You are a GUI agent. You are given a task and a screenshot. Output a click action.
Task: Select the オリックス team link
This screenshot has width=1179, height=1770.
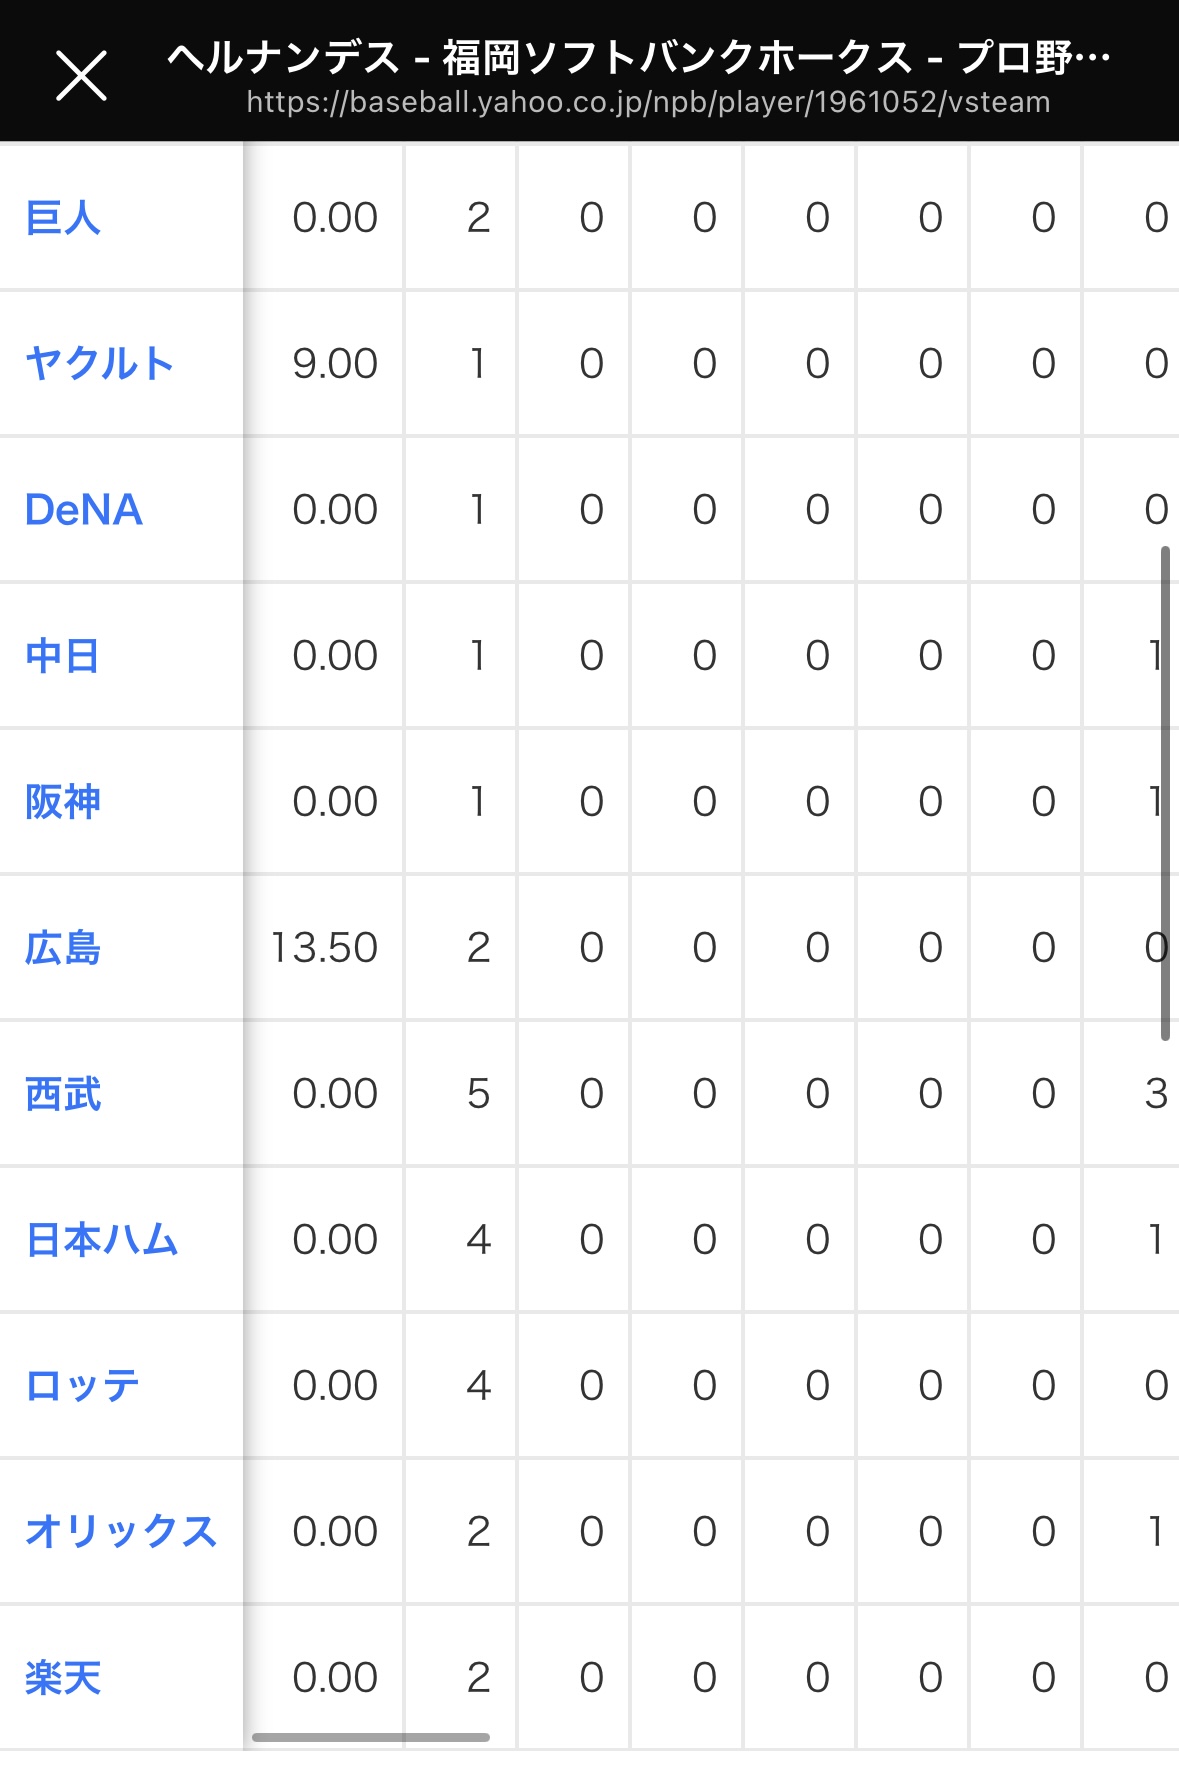[121, 1532]
